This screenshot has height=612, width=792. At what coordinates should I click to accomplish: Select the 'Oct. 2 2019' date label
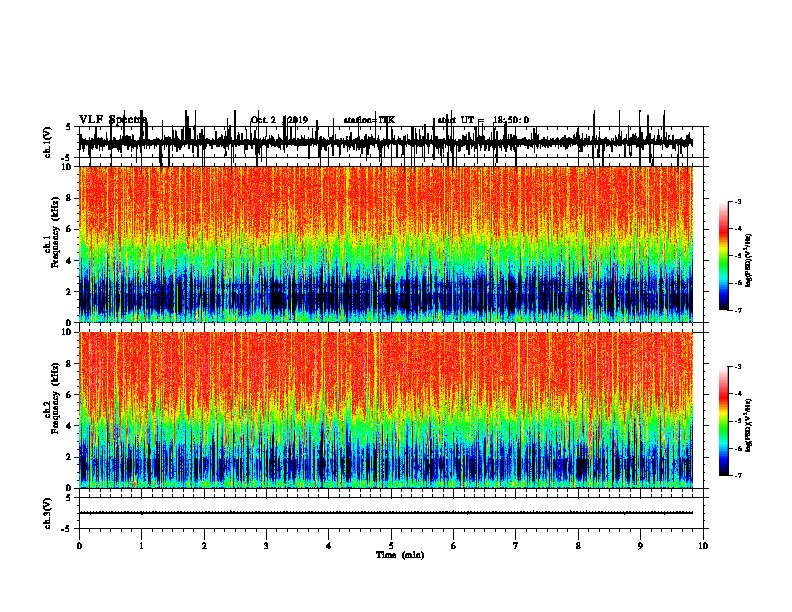[279, 120]
